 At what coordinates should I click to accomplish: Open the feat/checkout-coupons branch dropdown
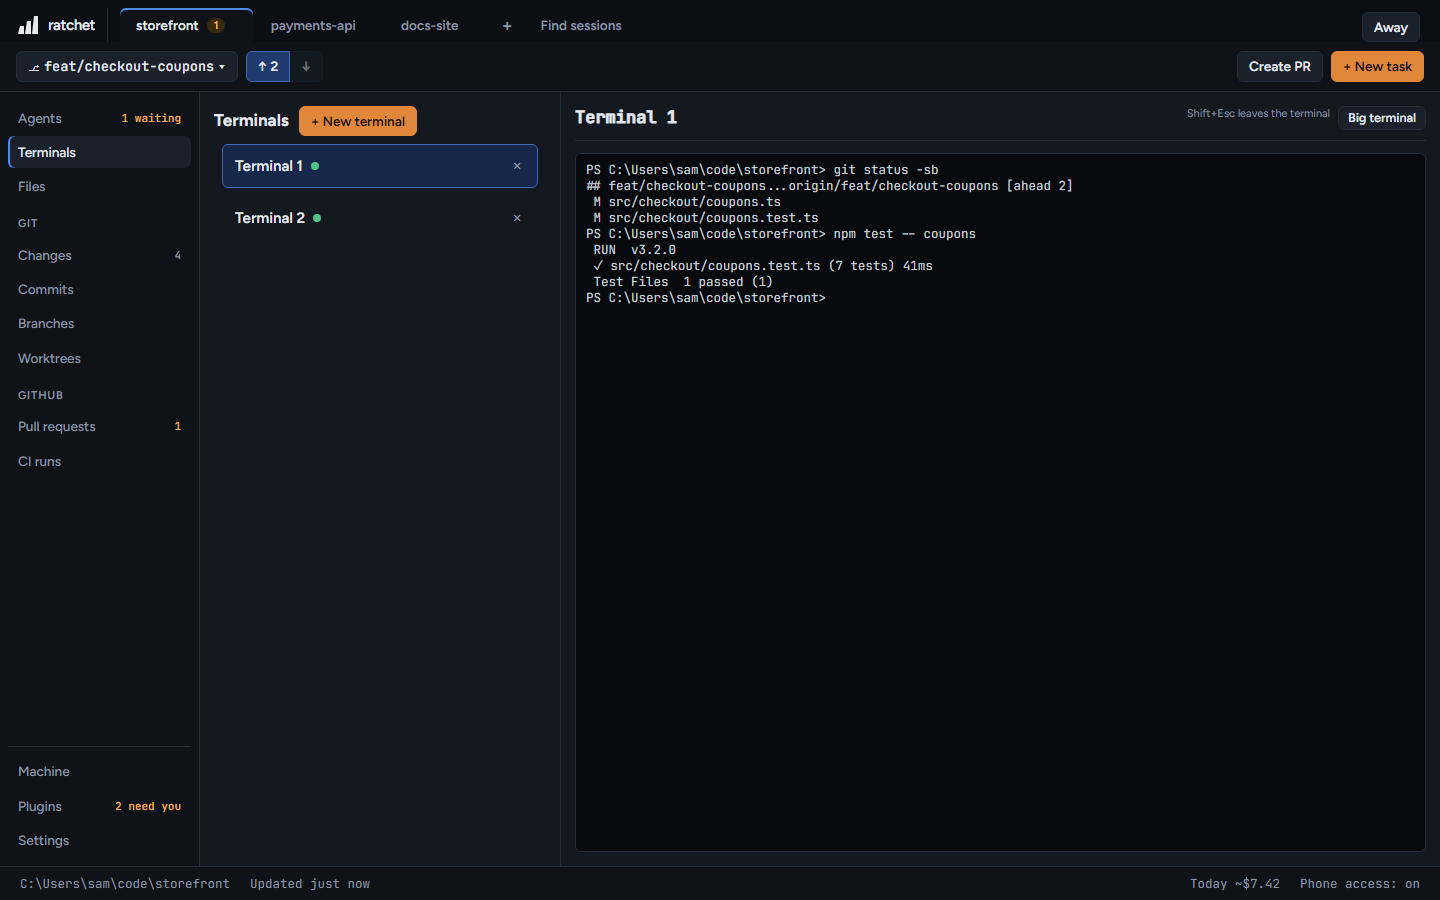click(127, 66)
